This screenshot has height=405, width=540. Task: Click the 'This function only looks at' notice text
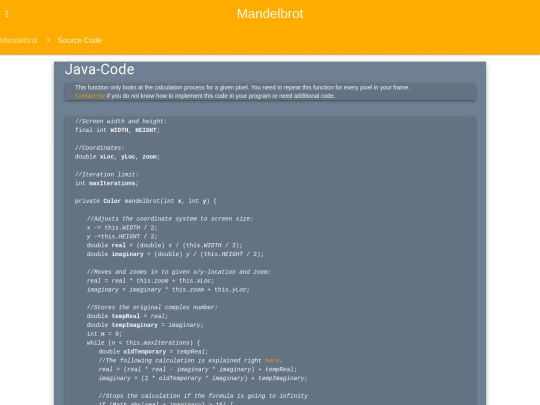pos(242,87)
